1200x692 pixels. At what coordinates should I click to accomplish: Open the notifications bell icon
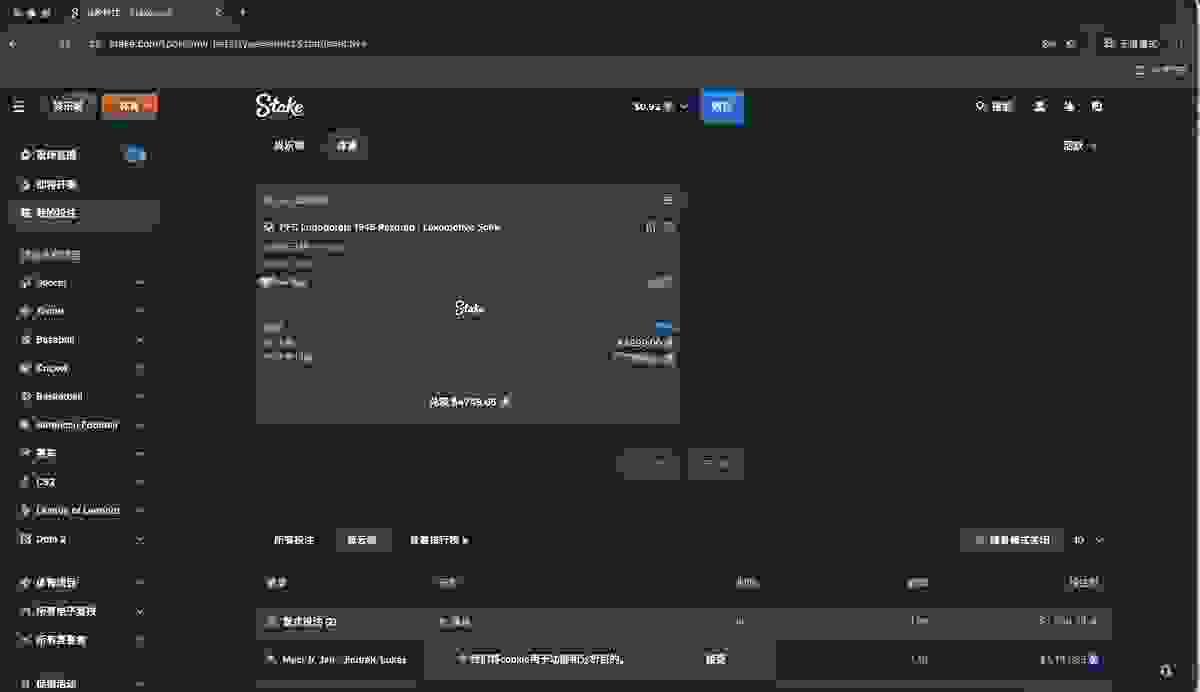pyautogui.click(x=1069, y=106)
